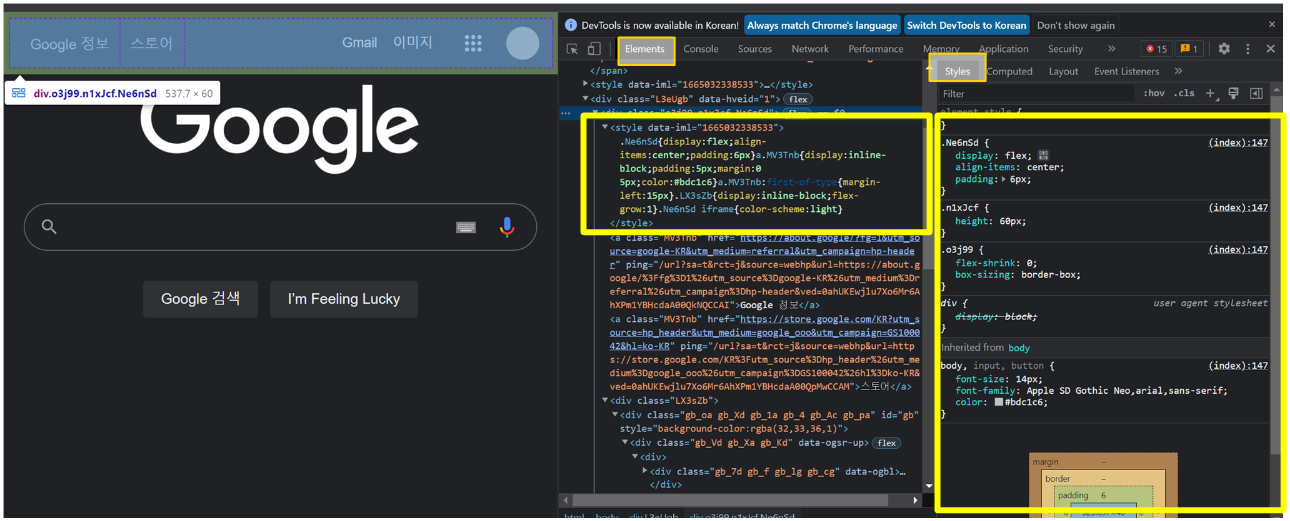This screenshot has width=1290, height=521.
Task: Click the Google 검색 button
Action: pos(200,299)
